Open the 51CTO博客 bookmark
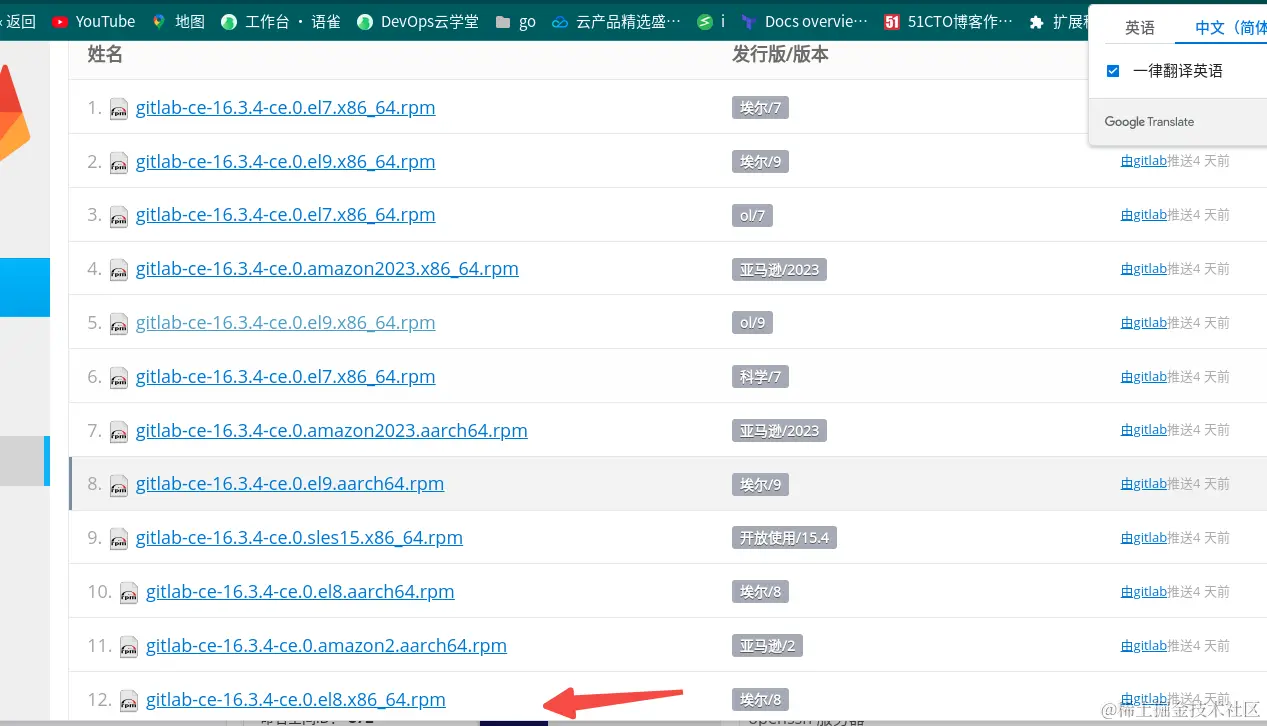The height and width of the screenshot is (726, 1267). coord(948,21)
